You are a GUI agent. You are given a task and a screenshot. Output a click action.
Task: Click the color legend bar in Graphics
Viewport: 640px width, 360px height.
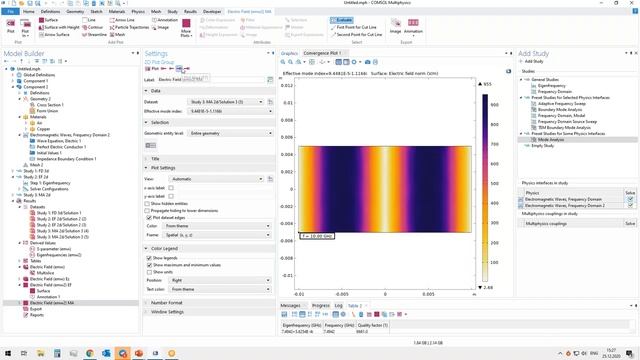pos(485,188)
